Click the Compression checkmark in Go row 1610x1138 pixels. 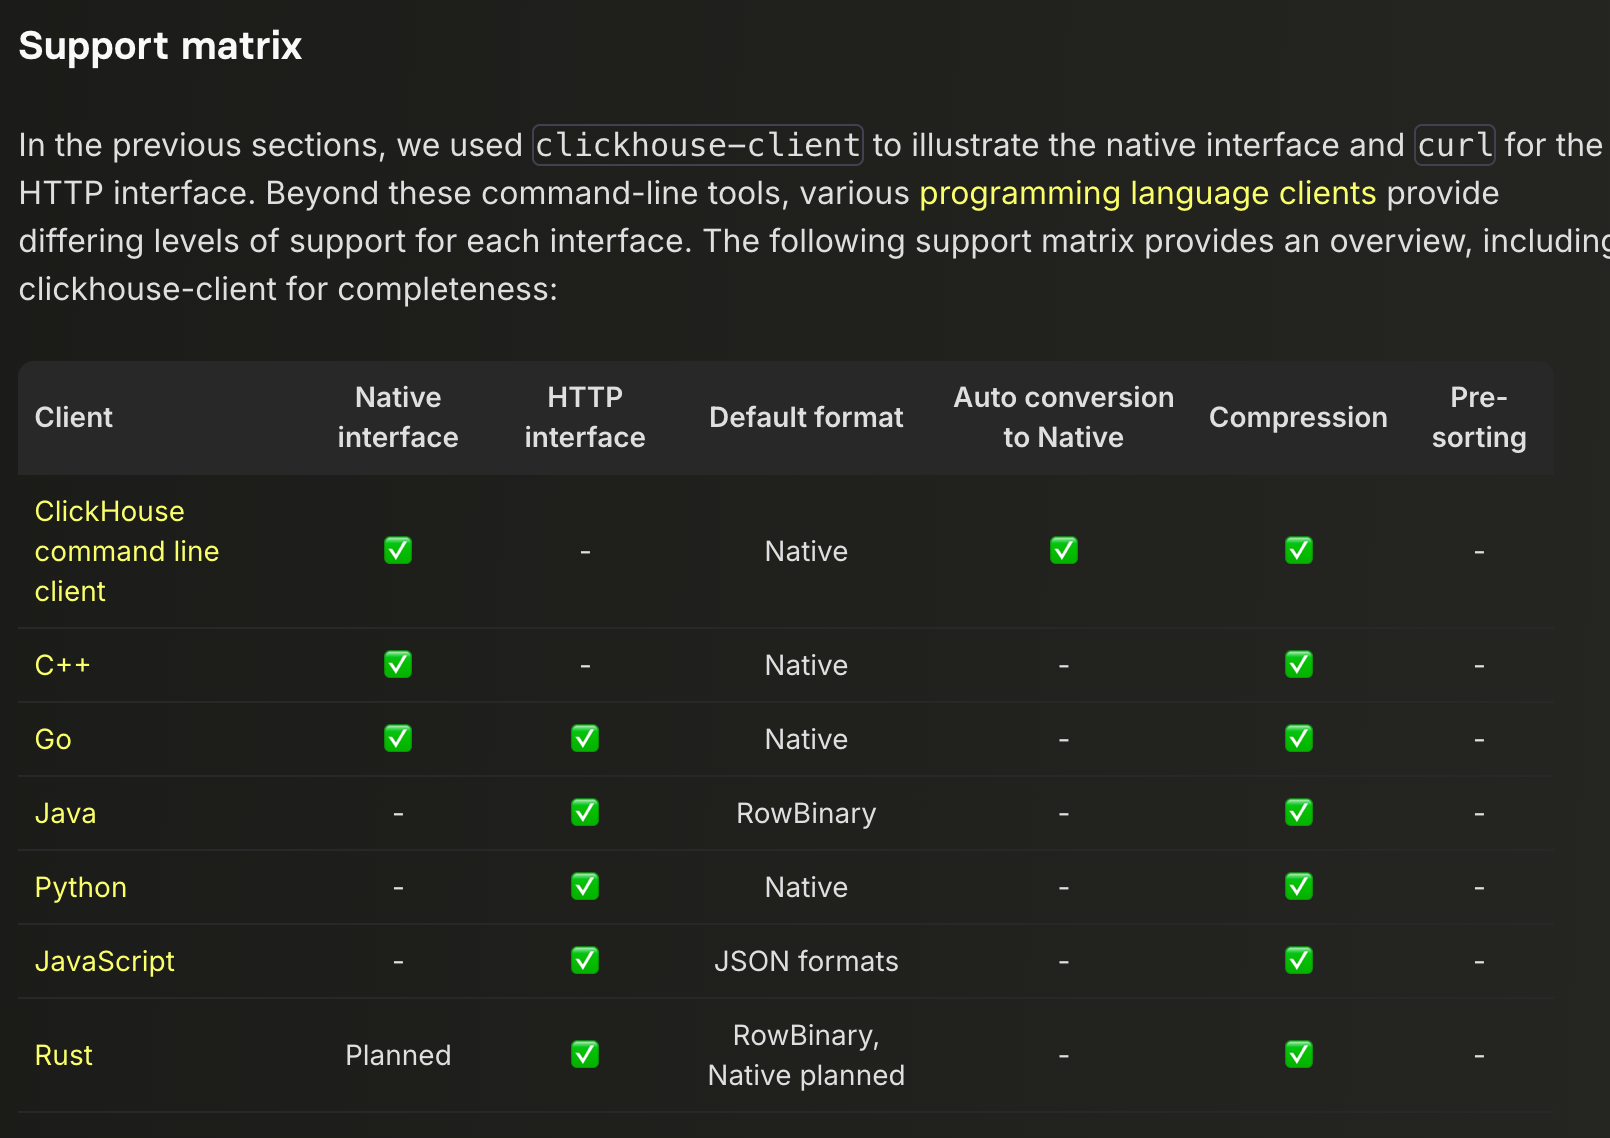pyautogui.click(x=1299, y=738)
